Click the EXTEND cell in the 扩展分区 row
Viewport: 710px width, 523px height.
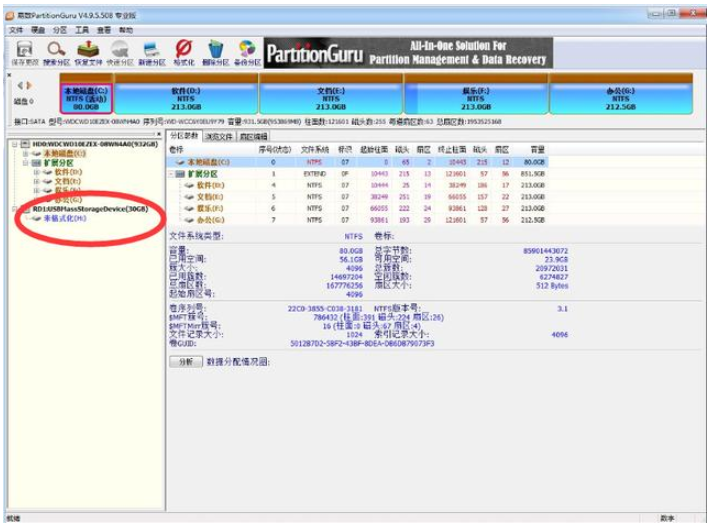point(315,174)
